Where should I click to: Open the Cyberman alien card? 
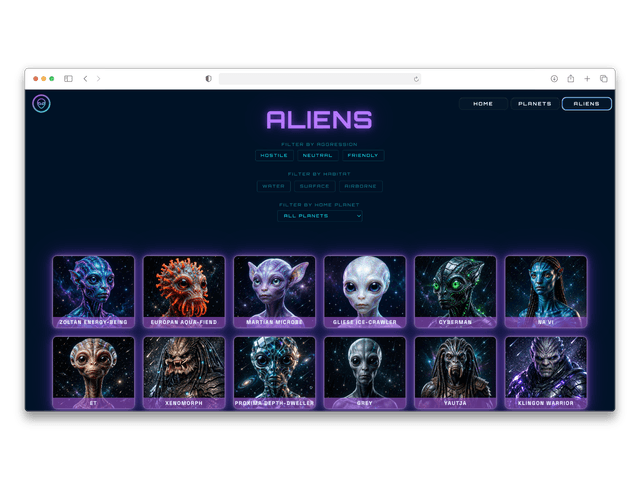point(455,291)
